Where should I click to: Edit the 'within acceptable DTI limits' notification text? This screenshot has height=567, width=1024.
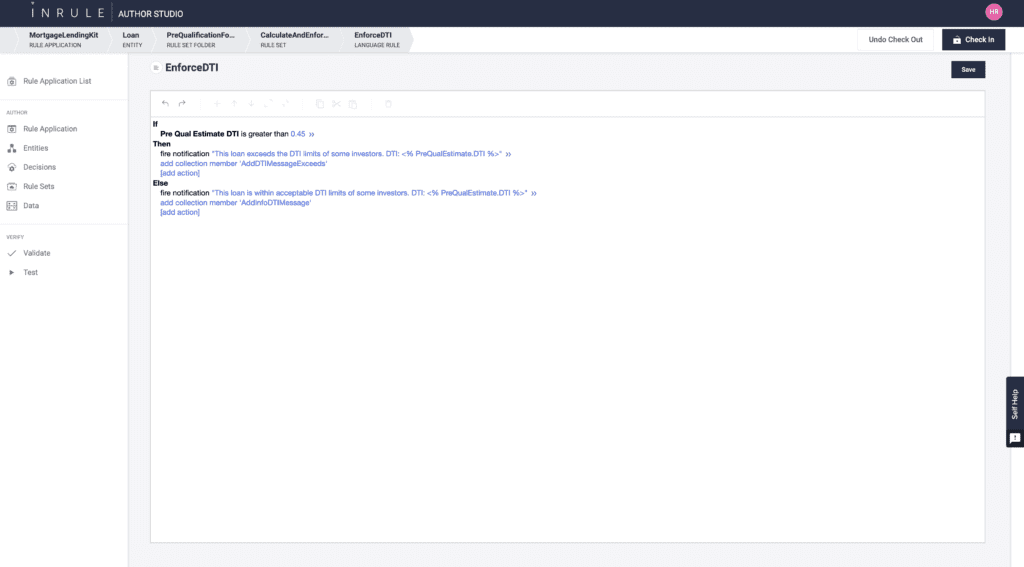369,193
